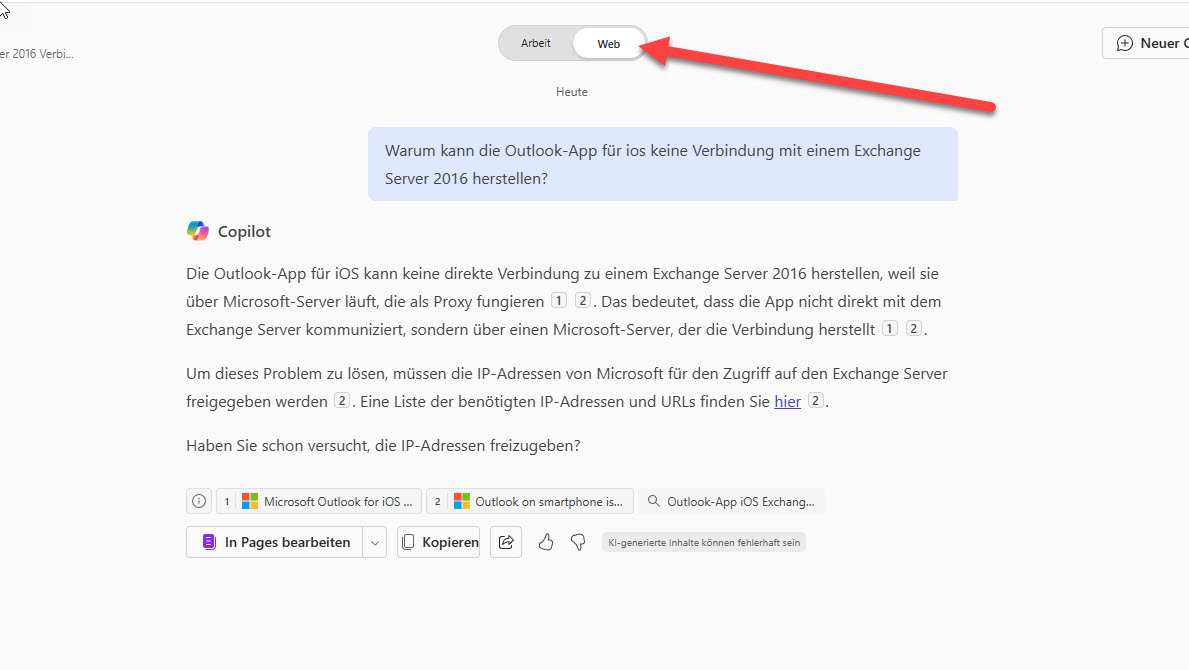Open the 'hier' hyperlink
Screen dimensions: 1189x670
tap(787, 402)
